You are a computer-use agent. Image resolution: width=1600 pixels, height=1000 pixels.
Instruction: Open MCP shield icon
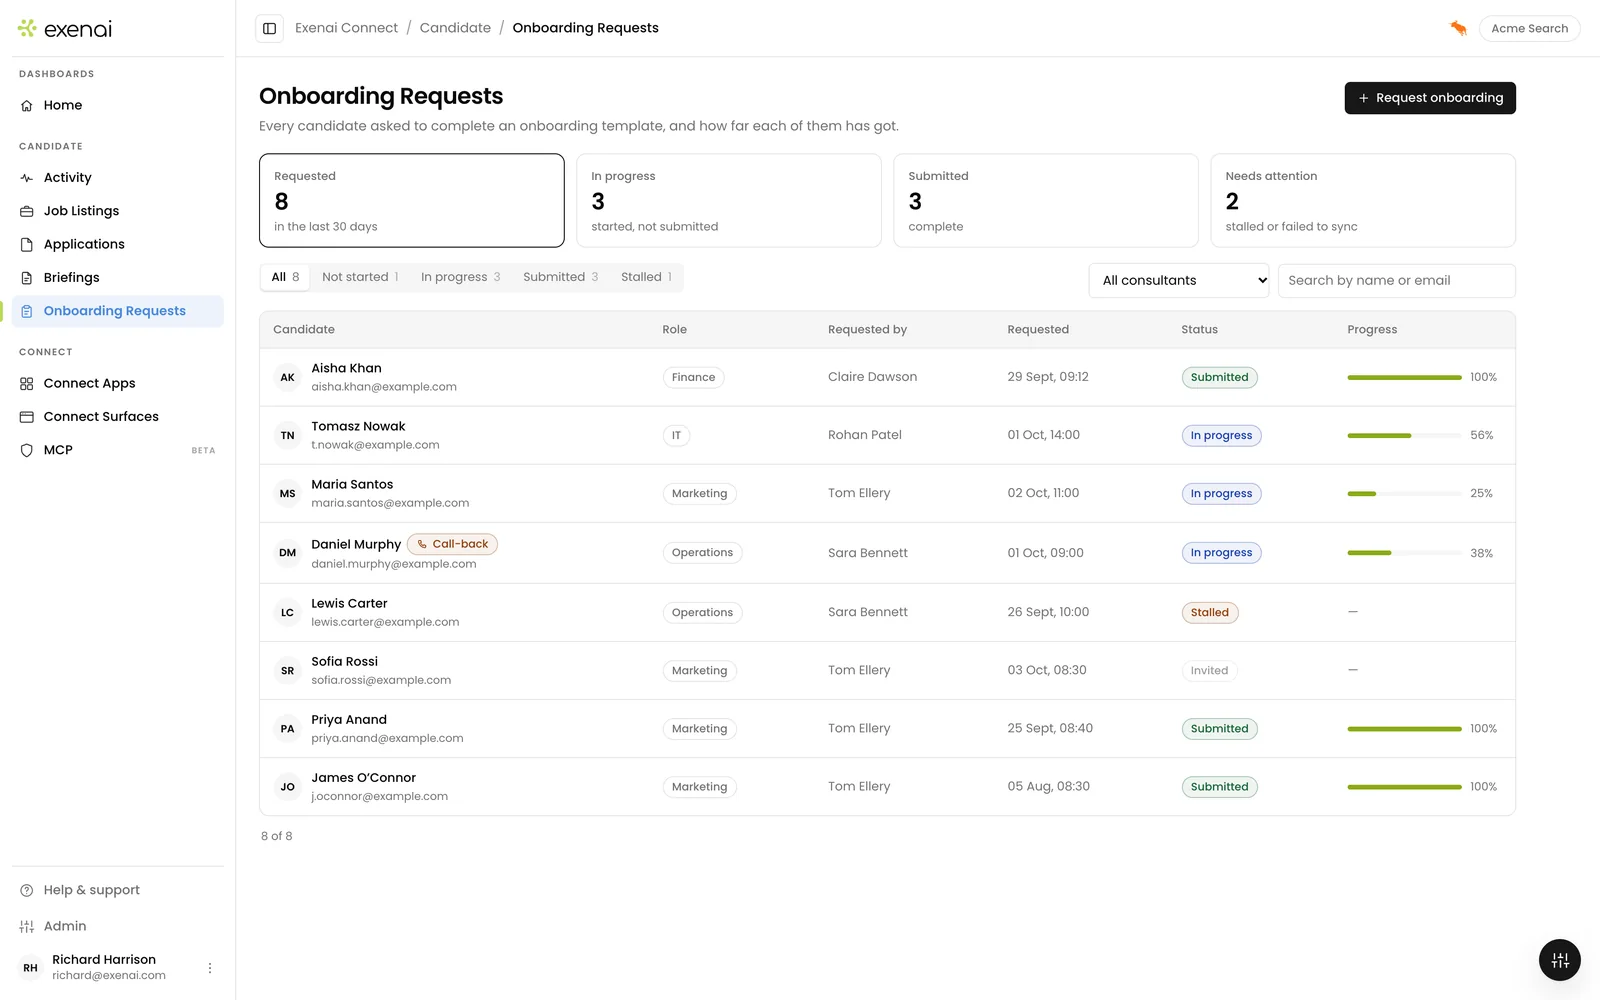tap(27, 450)
